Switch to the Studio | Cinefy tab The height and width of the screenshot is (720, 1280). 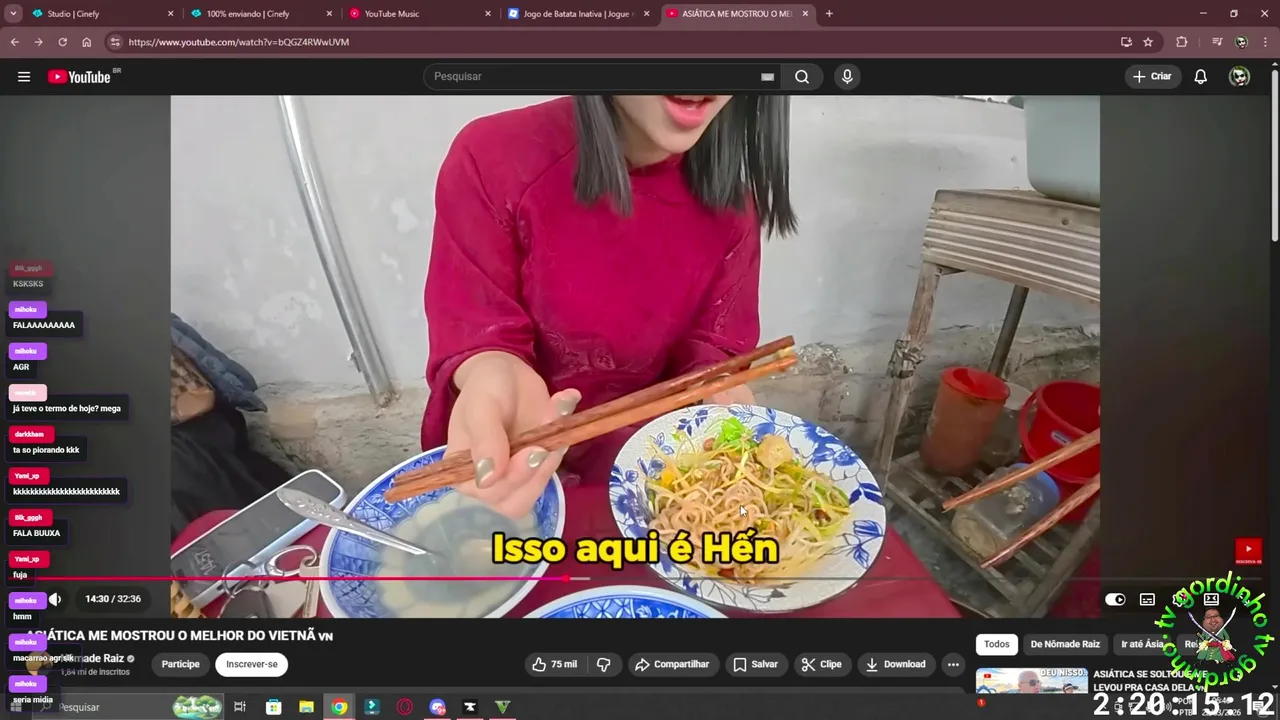coord(100,14)
